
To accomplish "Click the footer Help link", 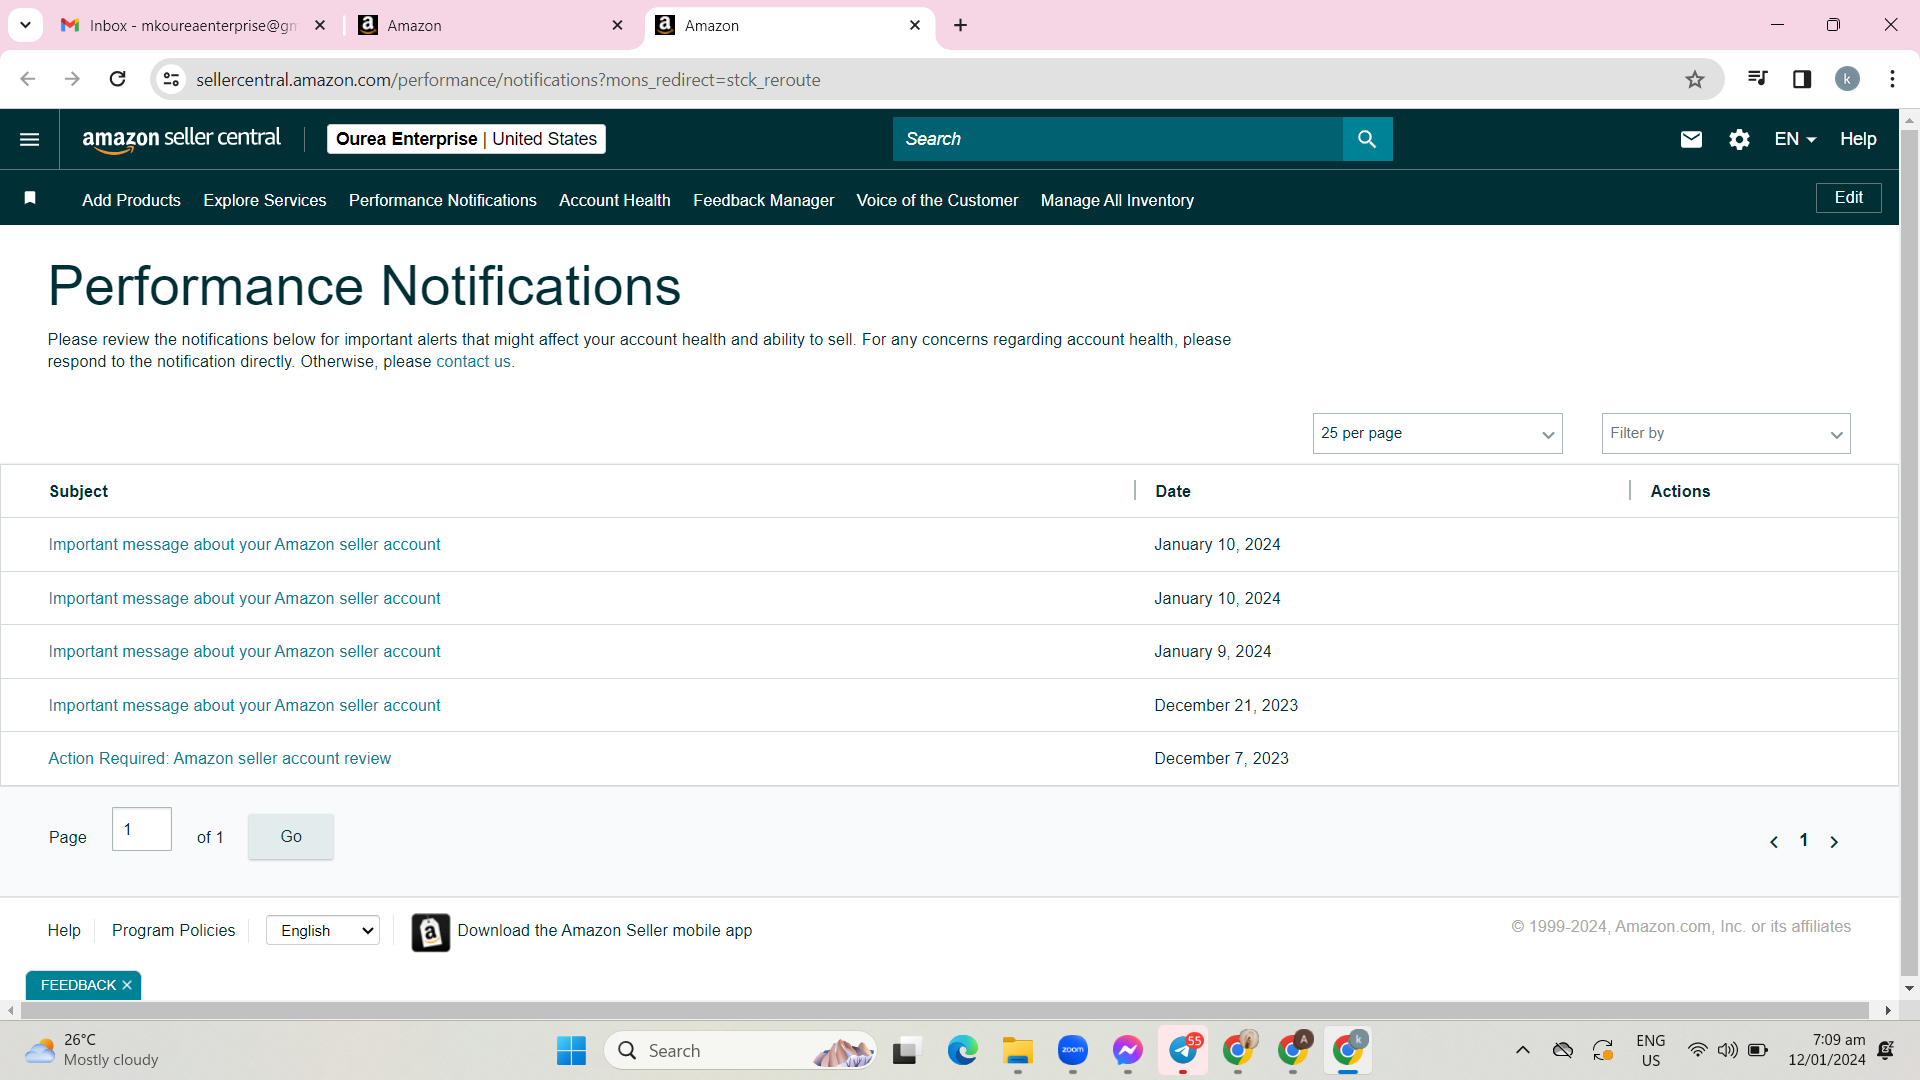I will click(x=64, y=931).
